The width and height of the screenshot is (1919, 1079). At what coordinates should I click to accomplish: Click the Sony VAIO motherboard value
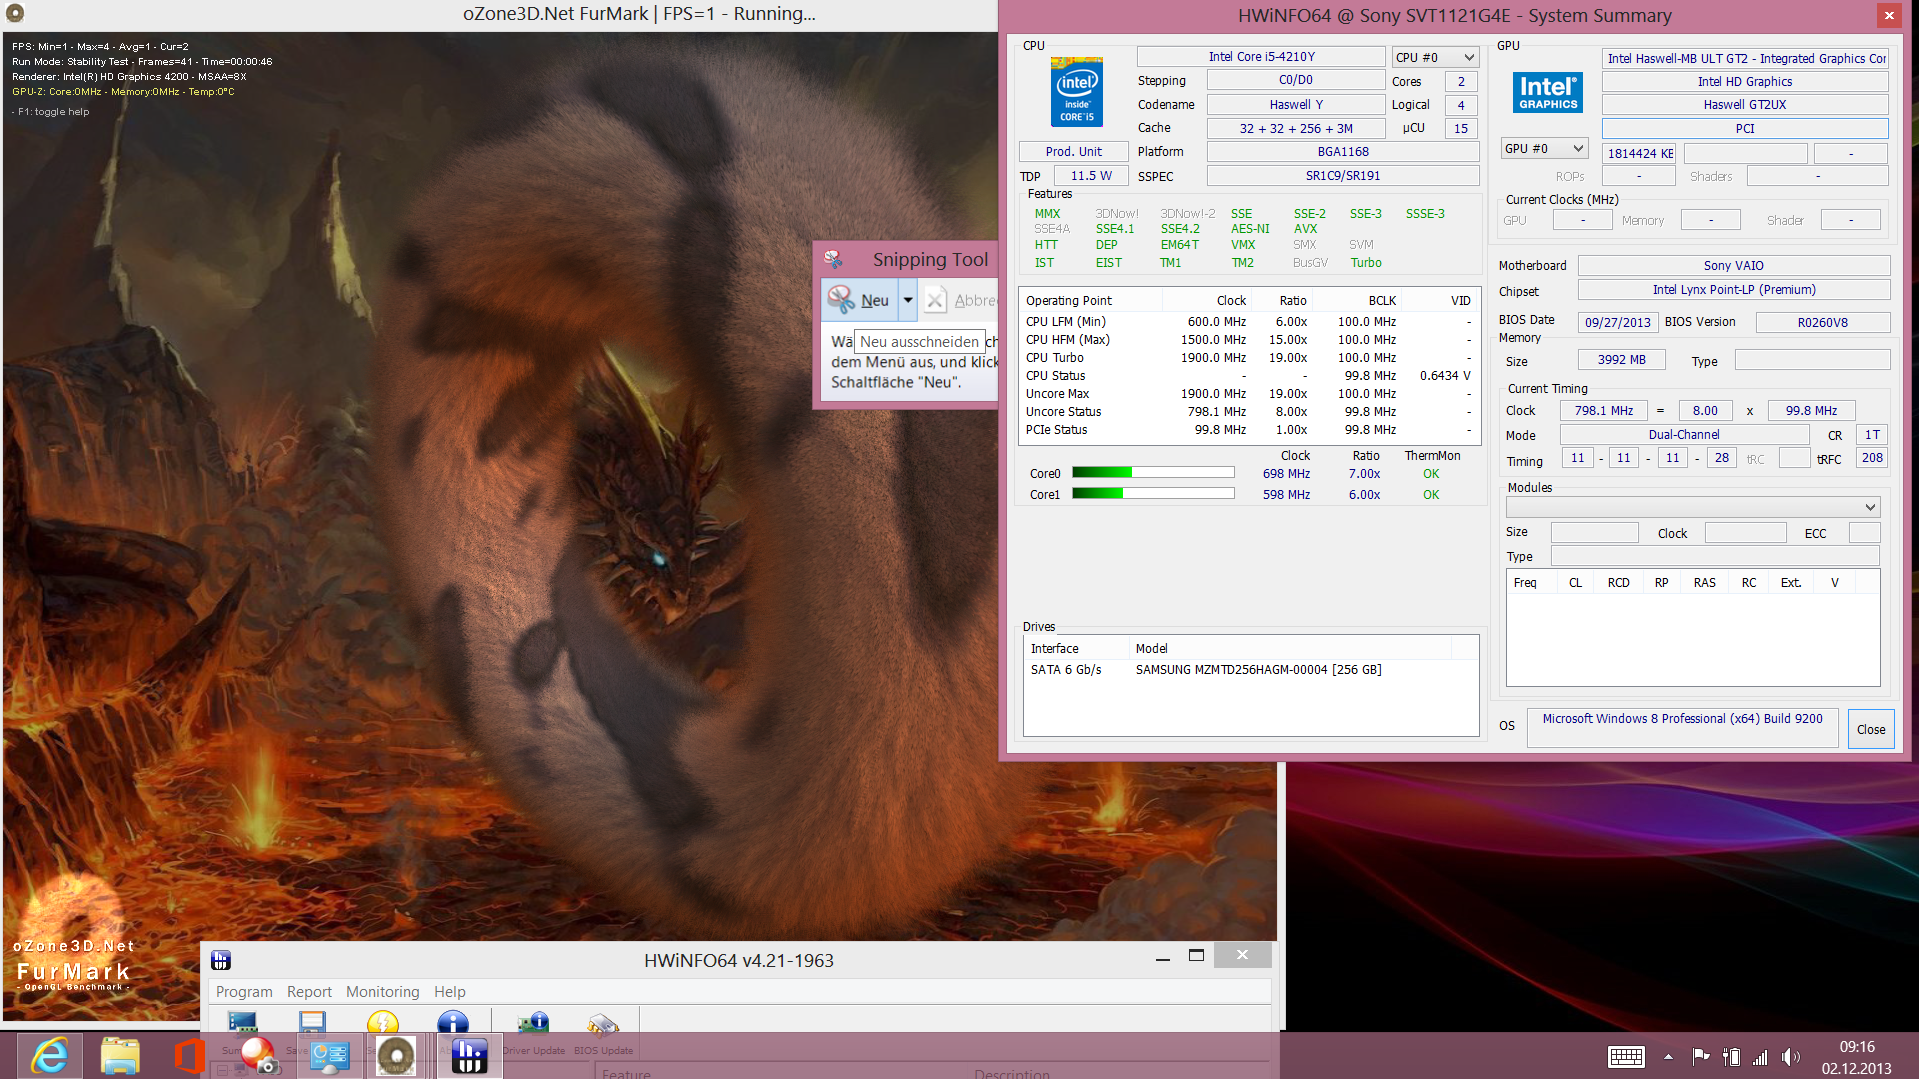1734,265
